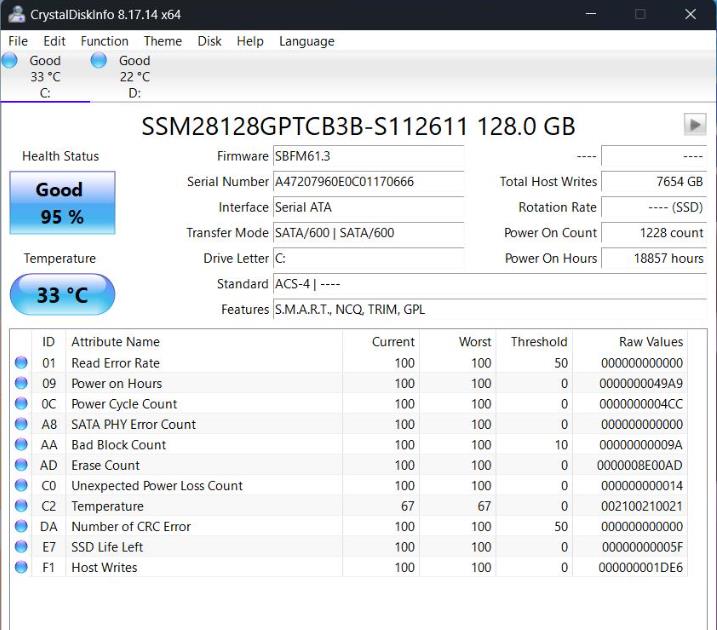This screenshot has height=630, width=717.
Task: Select the D: drive tab
Action: pos(134,76)
